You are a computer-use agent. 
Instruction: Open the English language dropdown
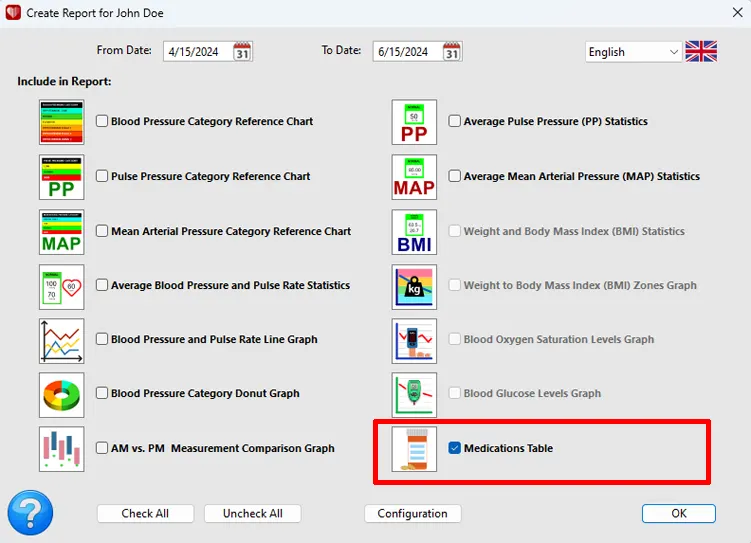pos(633,52)
